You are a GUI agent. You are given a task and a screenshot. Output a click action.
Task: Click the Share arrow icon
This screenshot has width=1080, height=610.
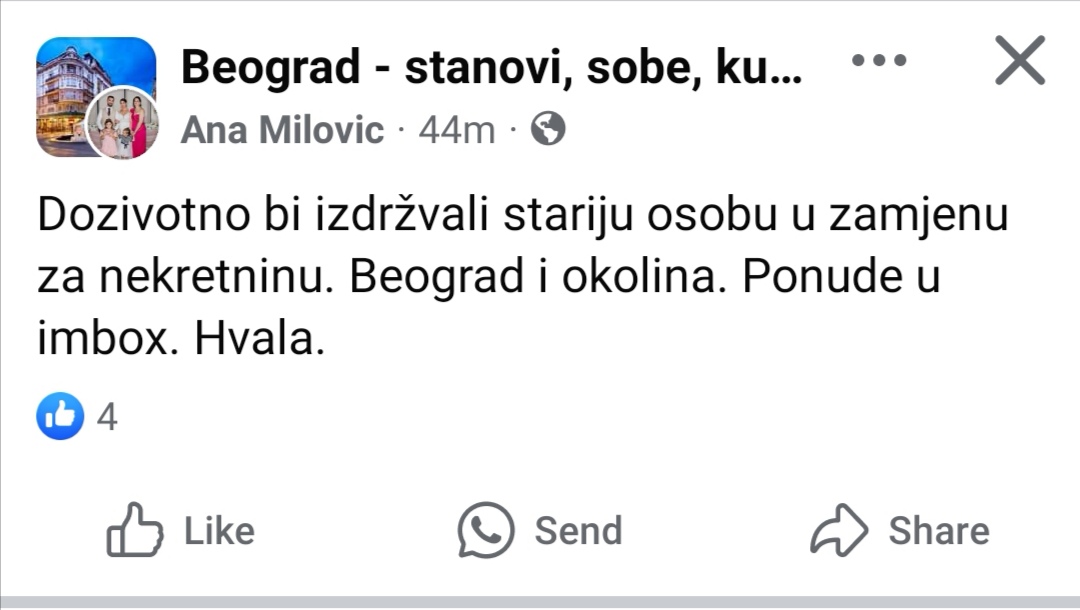(x=839, y=530)
